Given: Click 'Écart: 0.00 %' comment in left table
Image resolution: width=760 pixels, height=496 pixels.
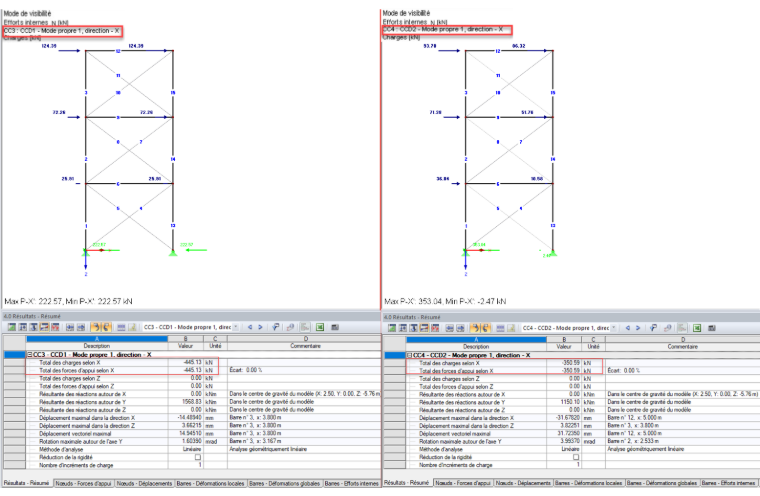Looking at the screenshot, I should [x=246, y=370].
